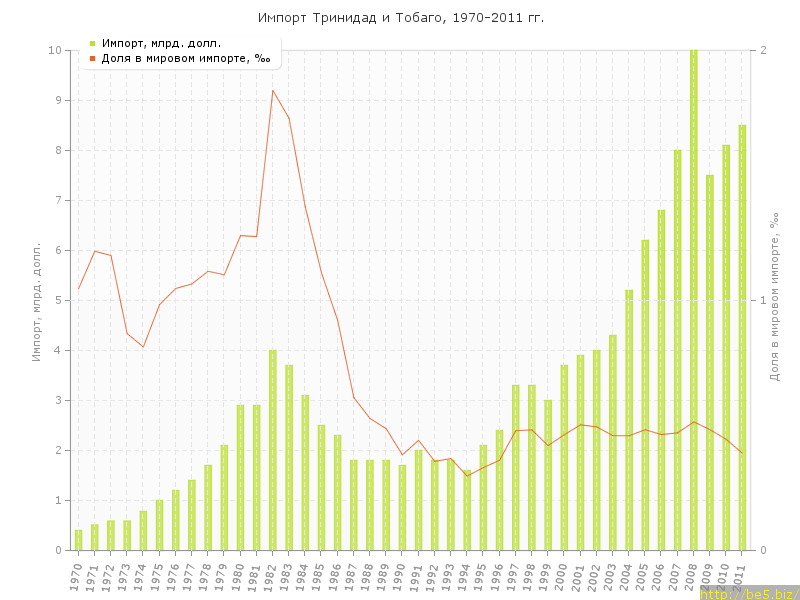Select the tallest bar for 2008
This screenshot has width=800, height=600.
tap(694, 300)
